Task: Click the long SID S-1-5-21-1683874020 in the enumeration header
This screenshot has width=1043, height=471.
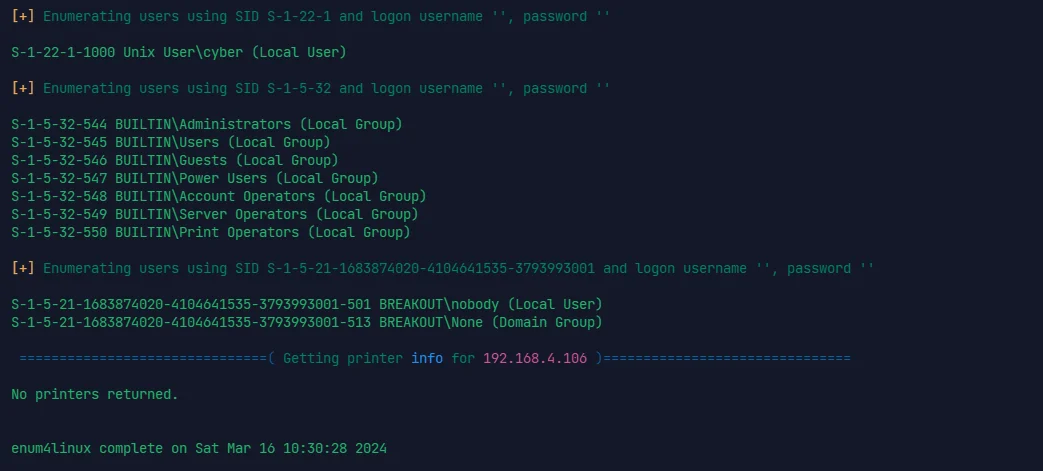Action: [431, 268]
